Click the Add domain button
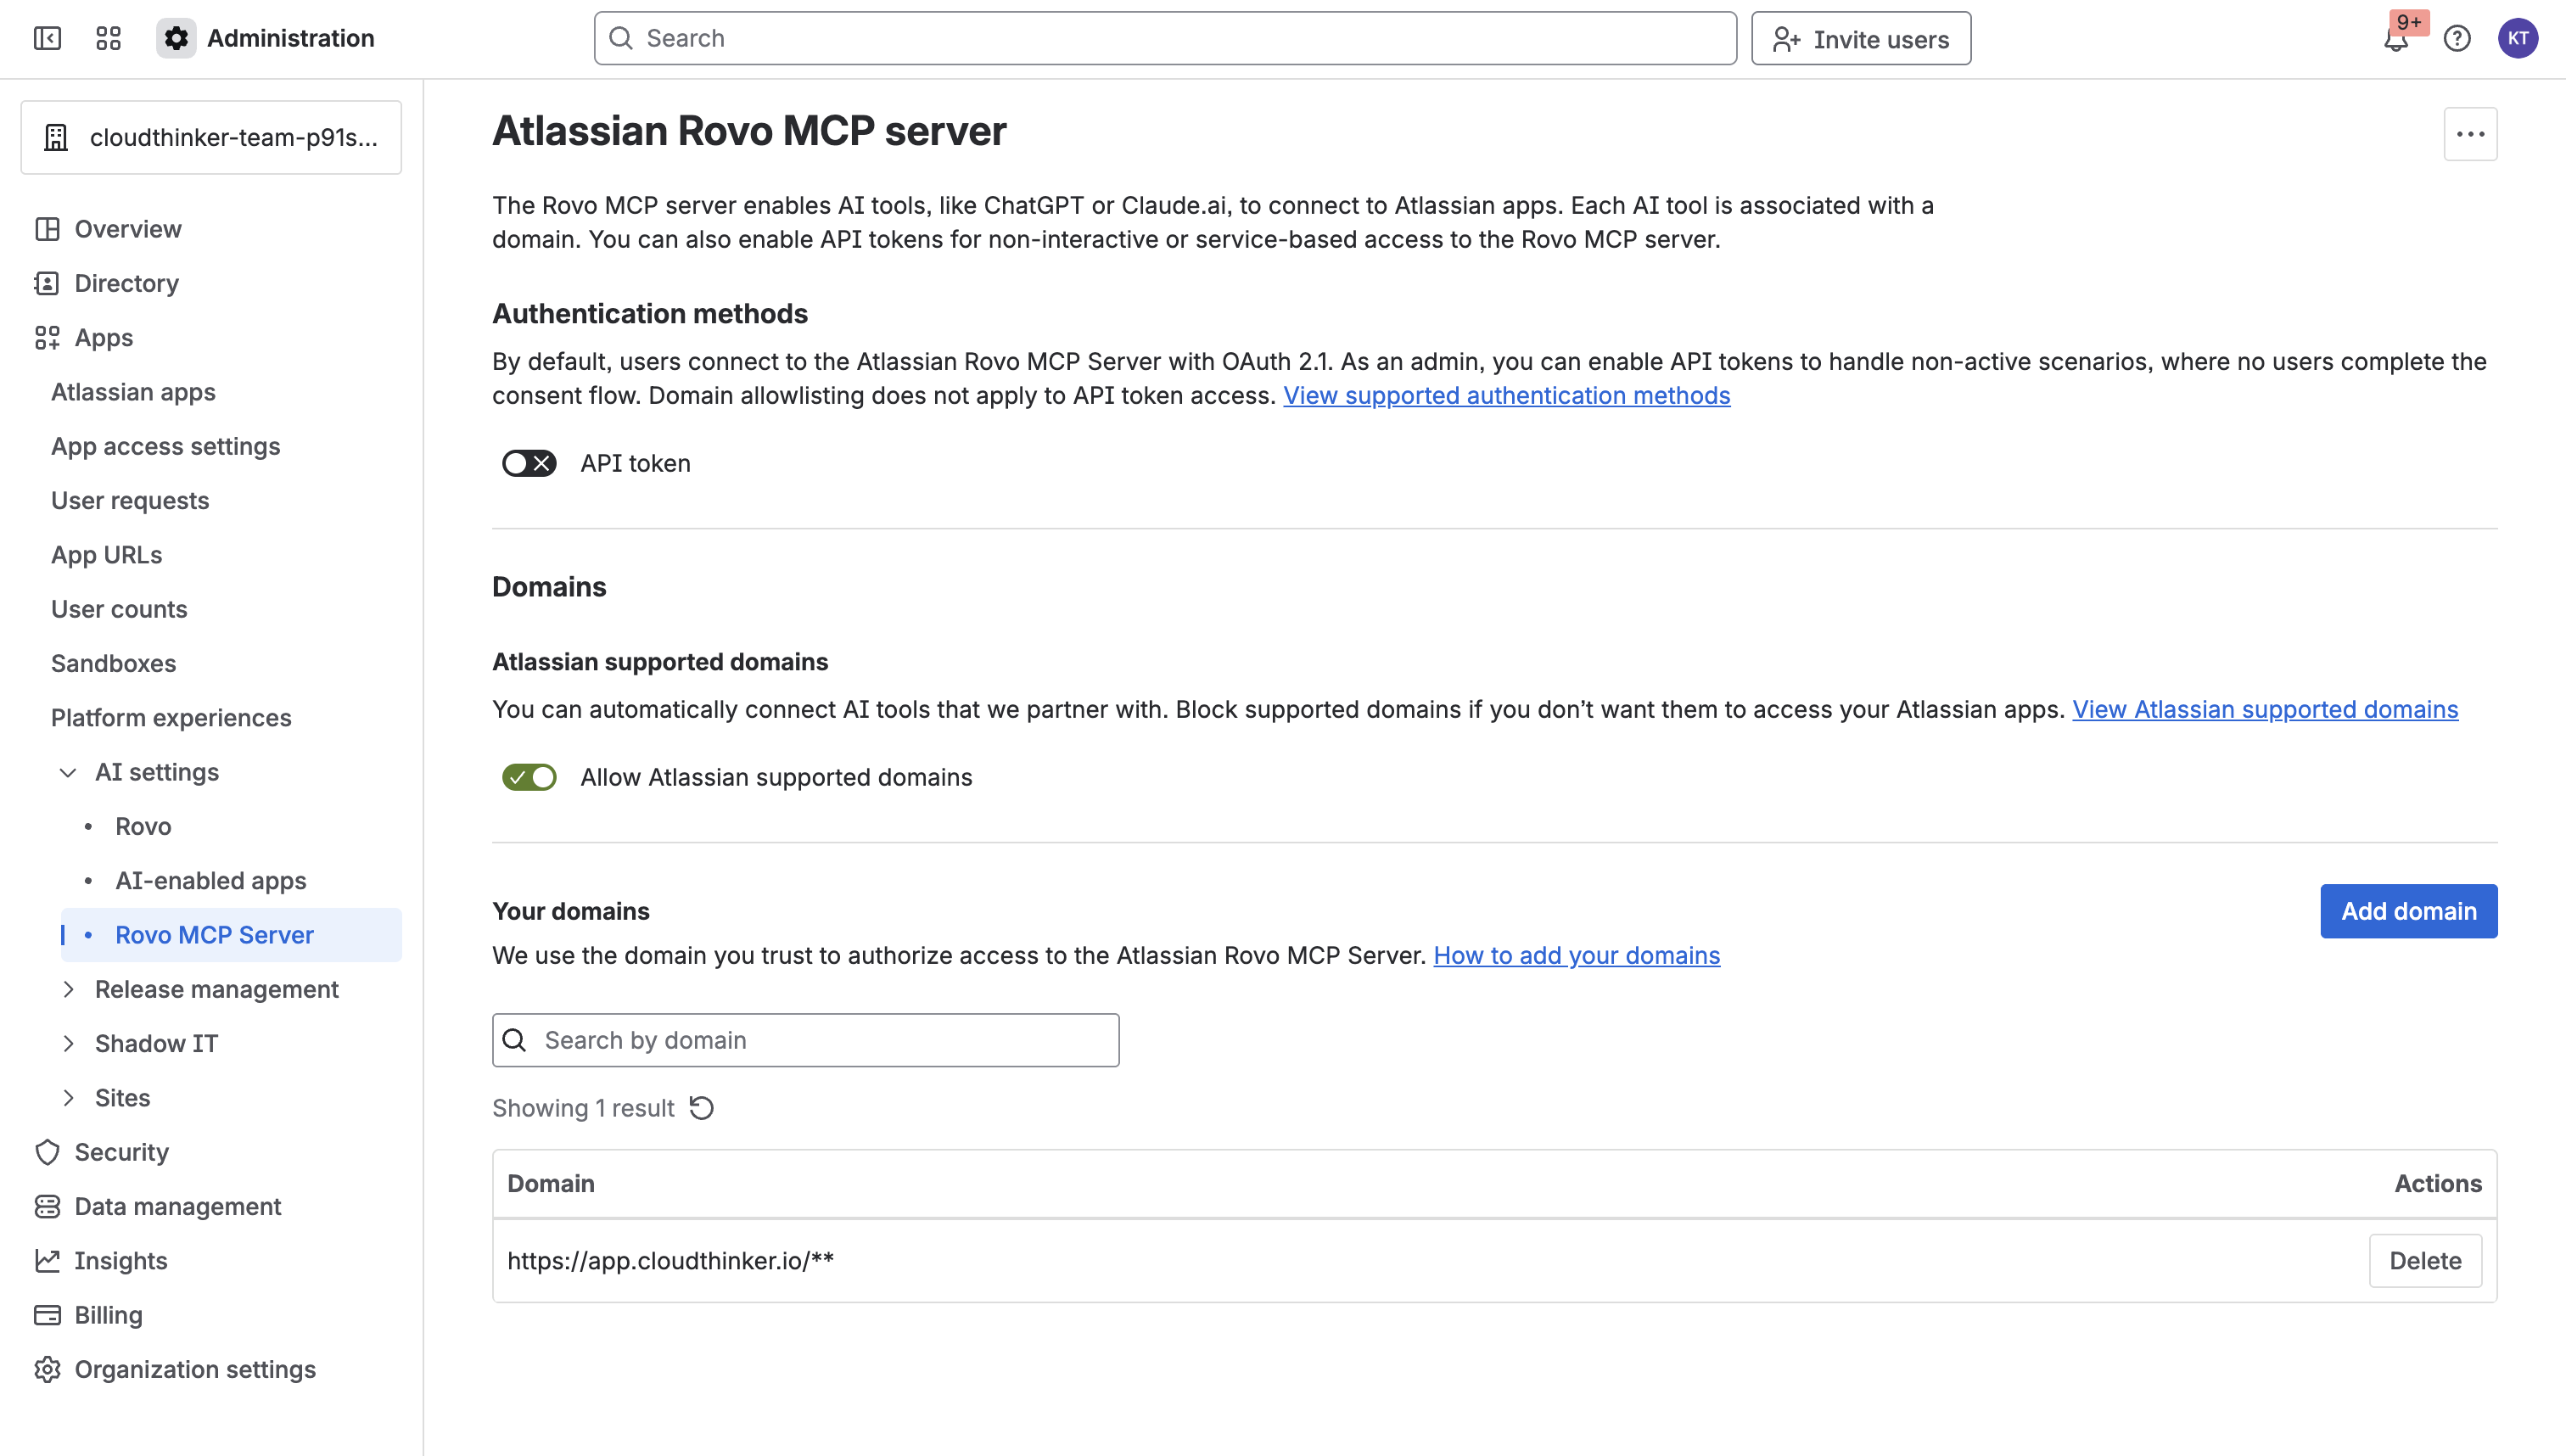2566x1456 pixels. pos(2408,911)
